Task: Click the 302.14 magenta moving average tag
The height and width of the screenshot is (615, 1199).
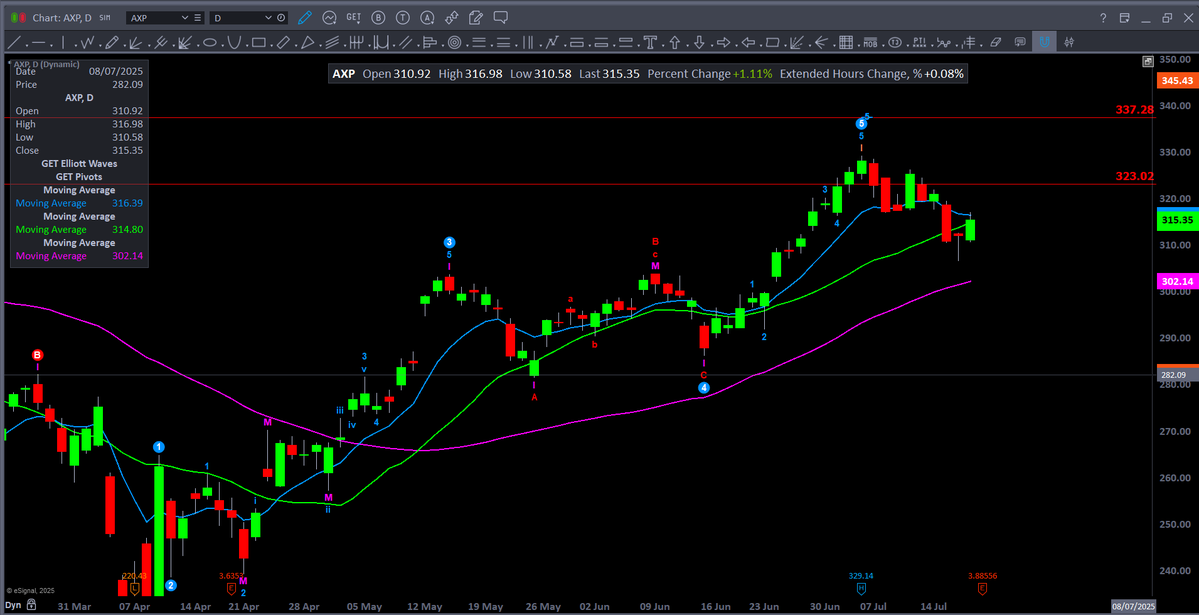Action: pyautogui.click(x=1178, y=281)
